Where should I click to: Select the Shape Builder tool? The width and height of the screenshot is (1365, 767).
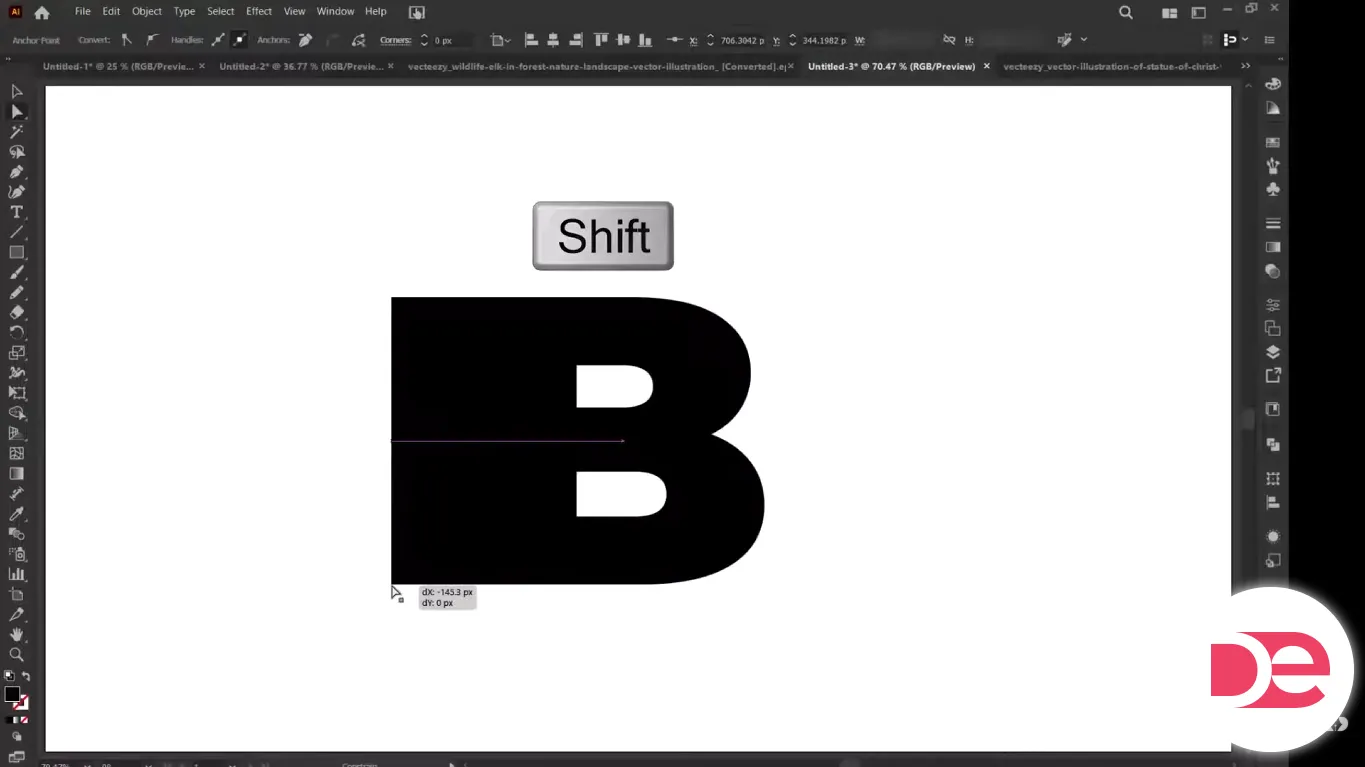[x=17, y=413]
